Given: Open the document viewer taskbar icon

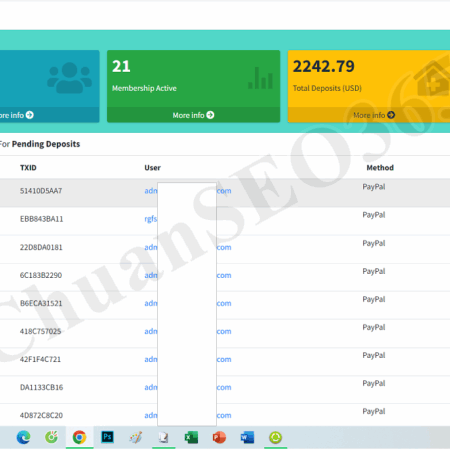Looking at the screenshot, I should (163, 437).
